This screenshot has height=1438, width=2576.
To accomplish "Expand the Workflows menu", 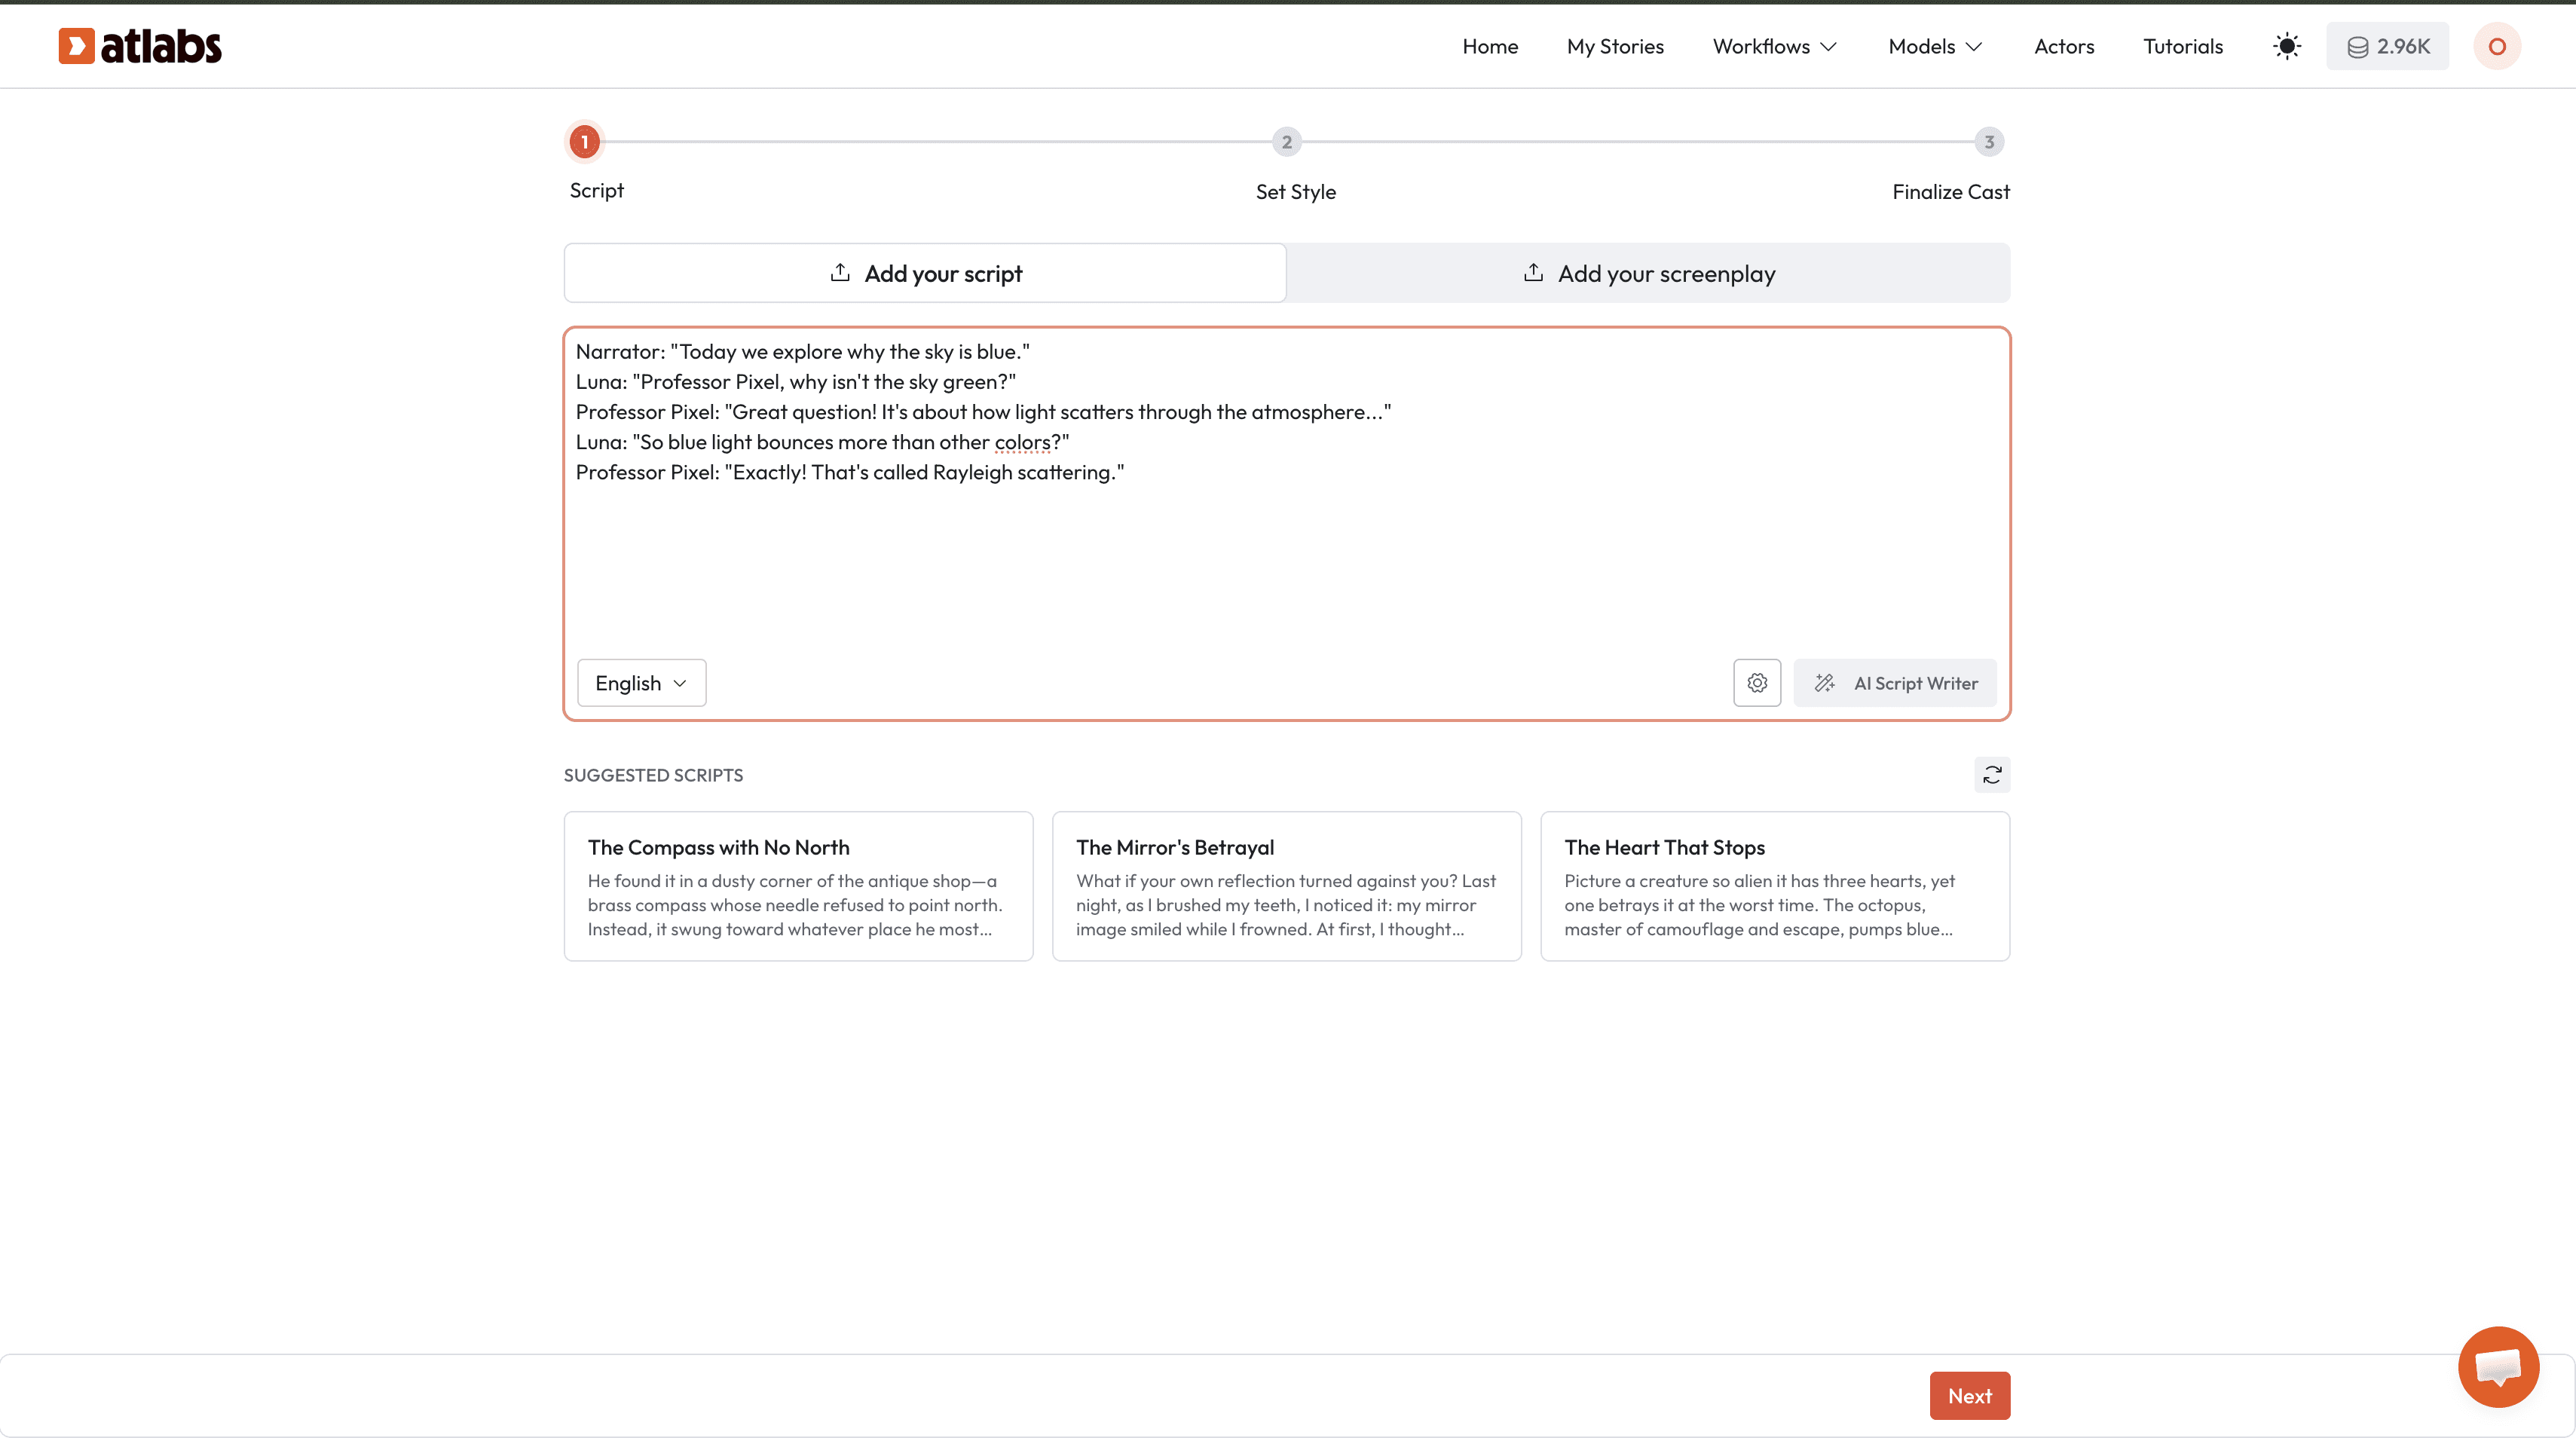I will point(1774,46).
